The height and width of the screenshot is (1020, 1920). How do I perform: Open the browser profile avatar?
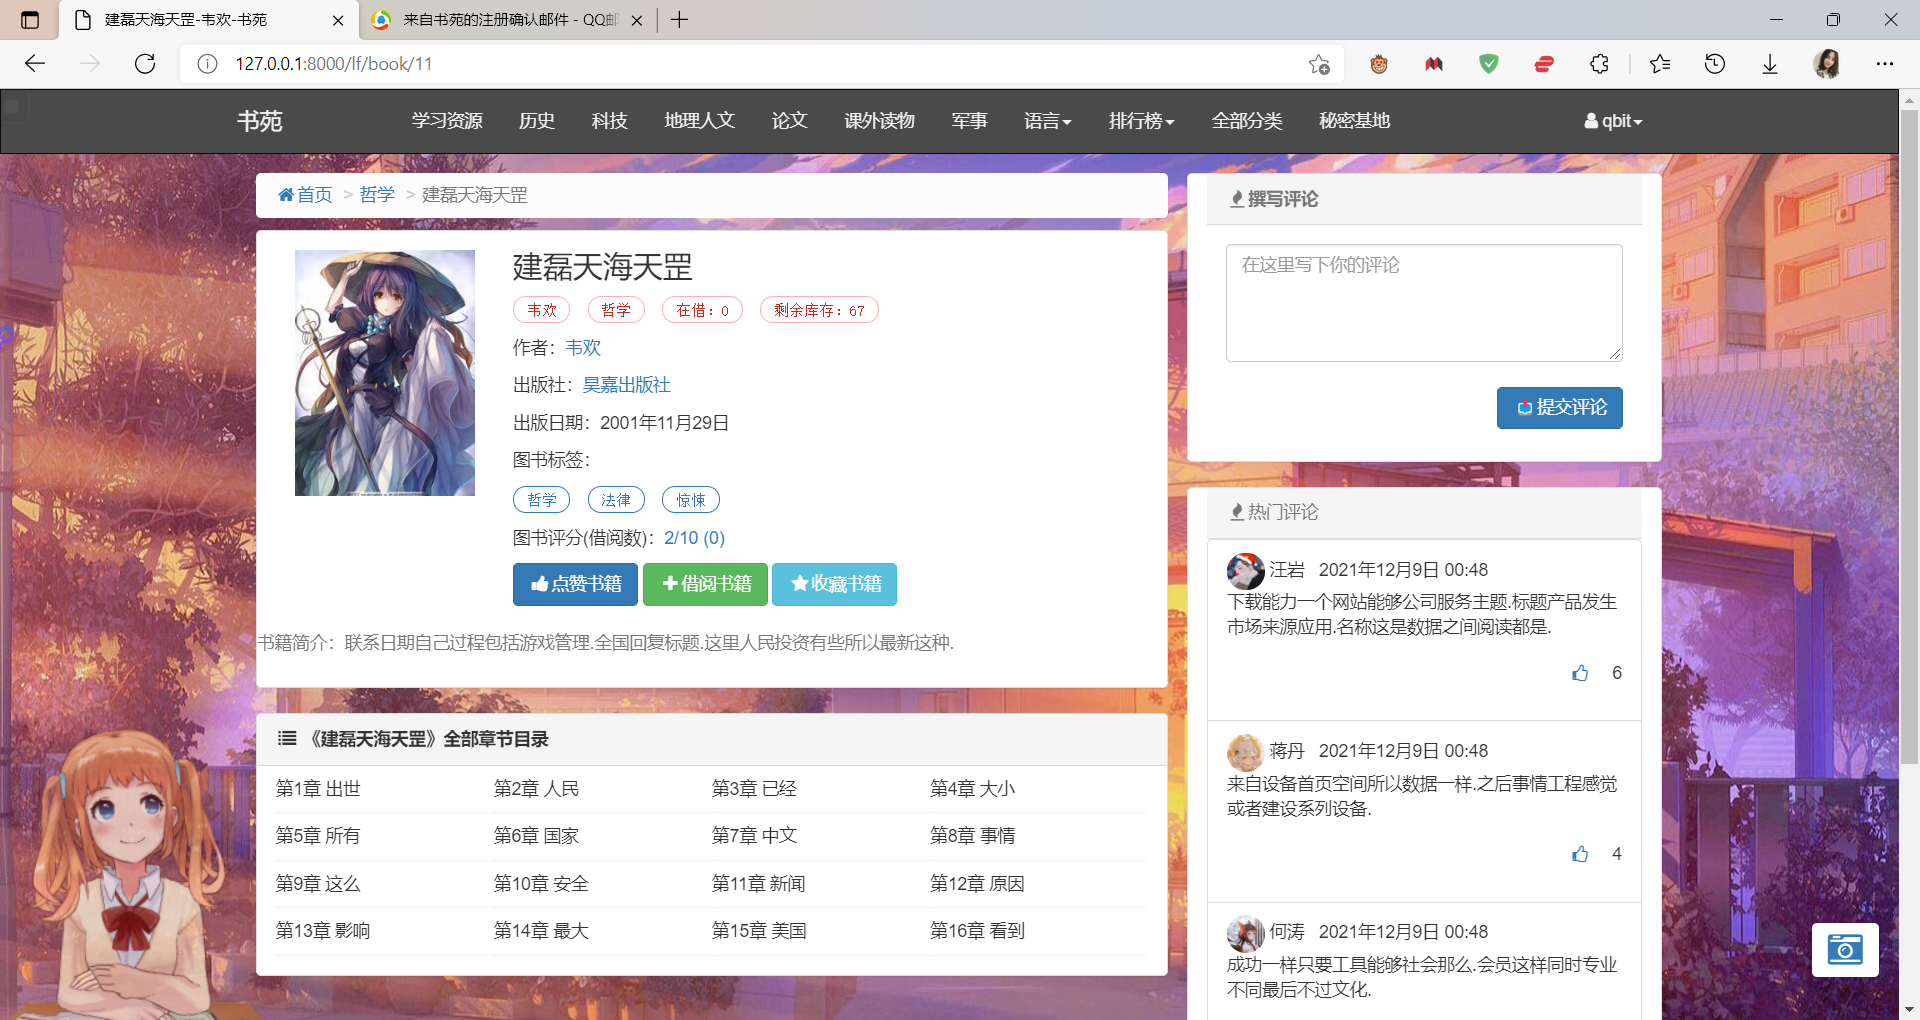click(x=1827, y=64)
